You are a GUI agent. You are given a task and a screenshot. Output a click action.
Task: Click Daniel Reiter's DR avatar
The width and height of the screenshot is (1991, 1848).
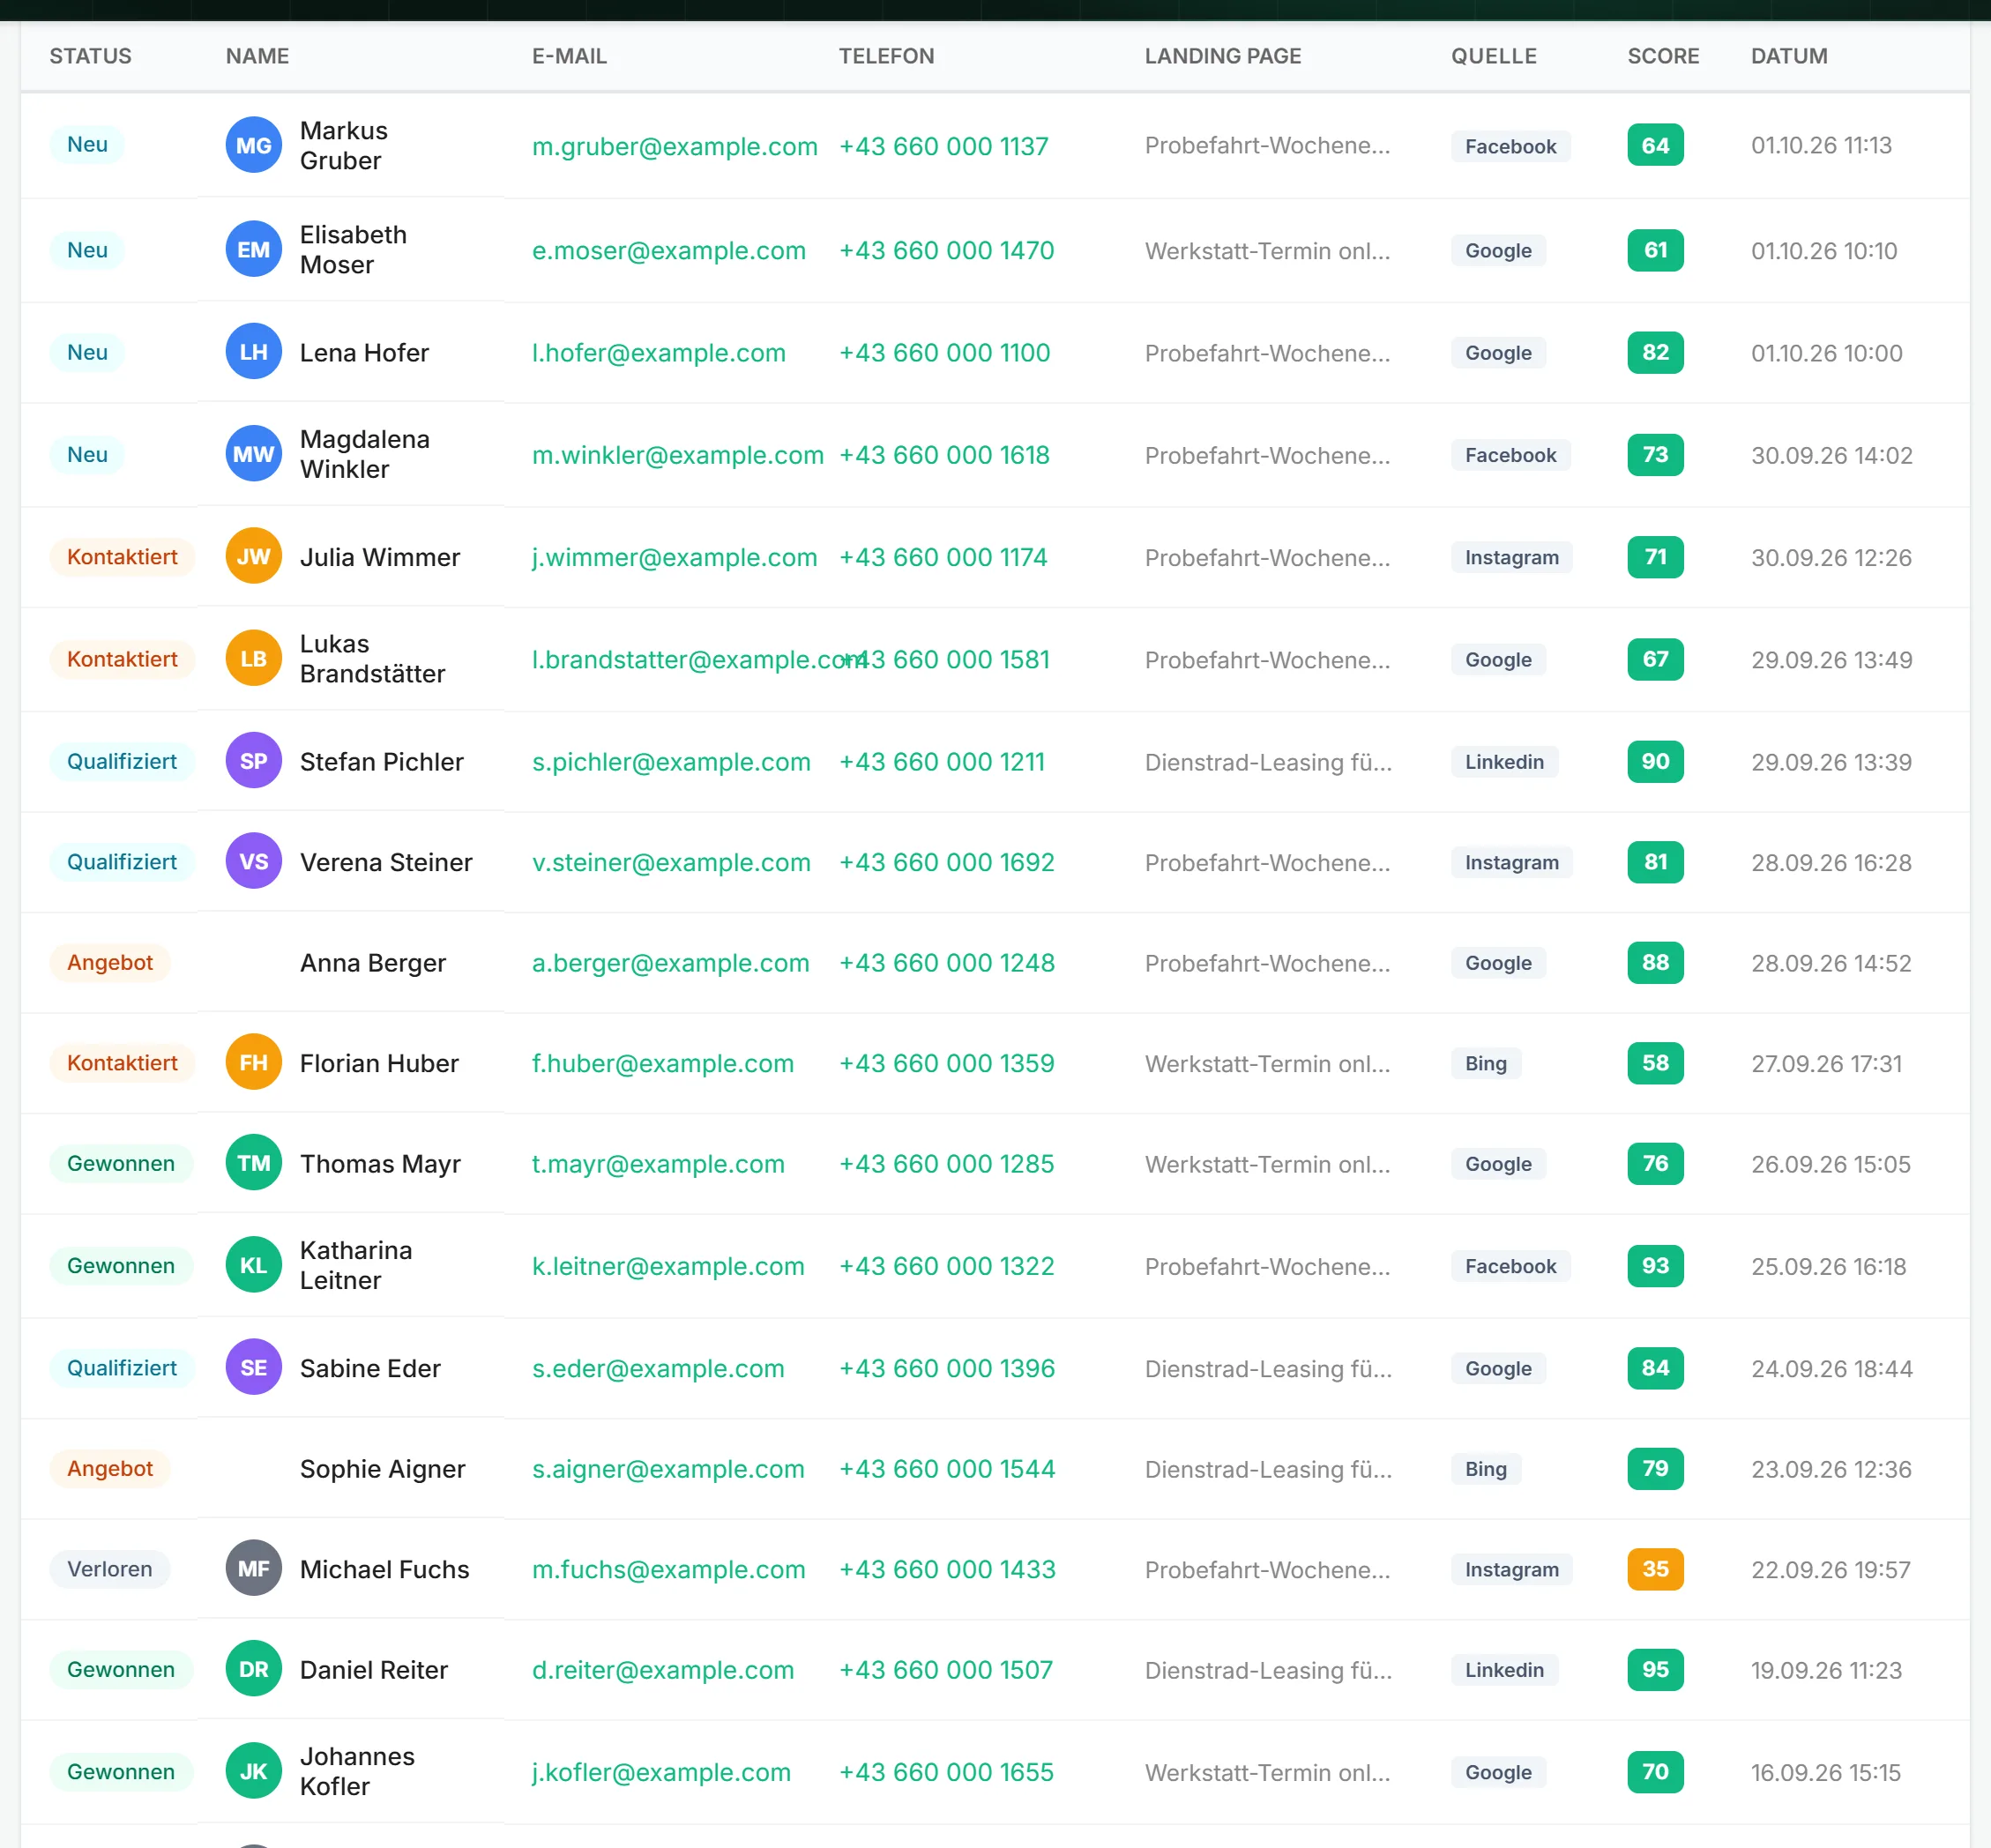click(253, 1669)
